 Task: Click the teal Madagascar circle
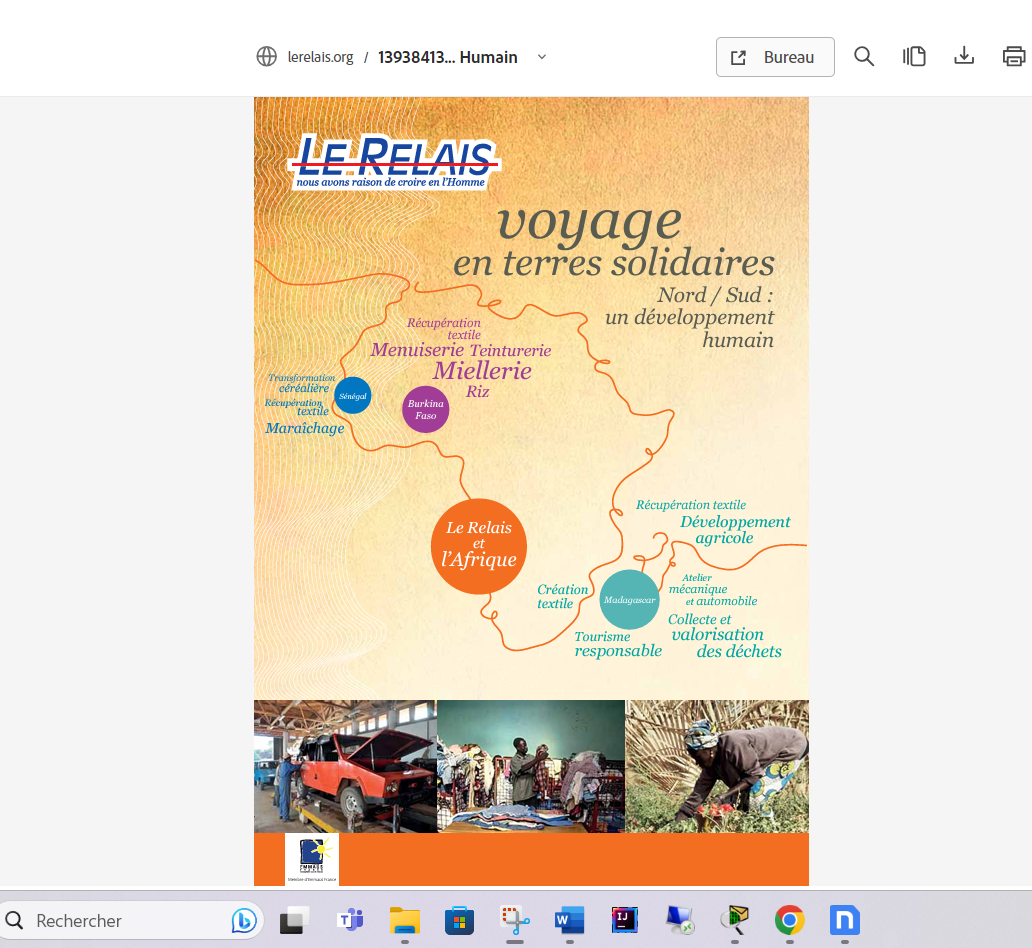pos(629,600)
